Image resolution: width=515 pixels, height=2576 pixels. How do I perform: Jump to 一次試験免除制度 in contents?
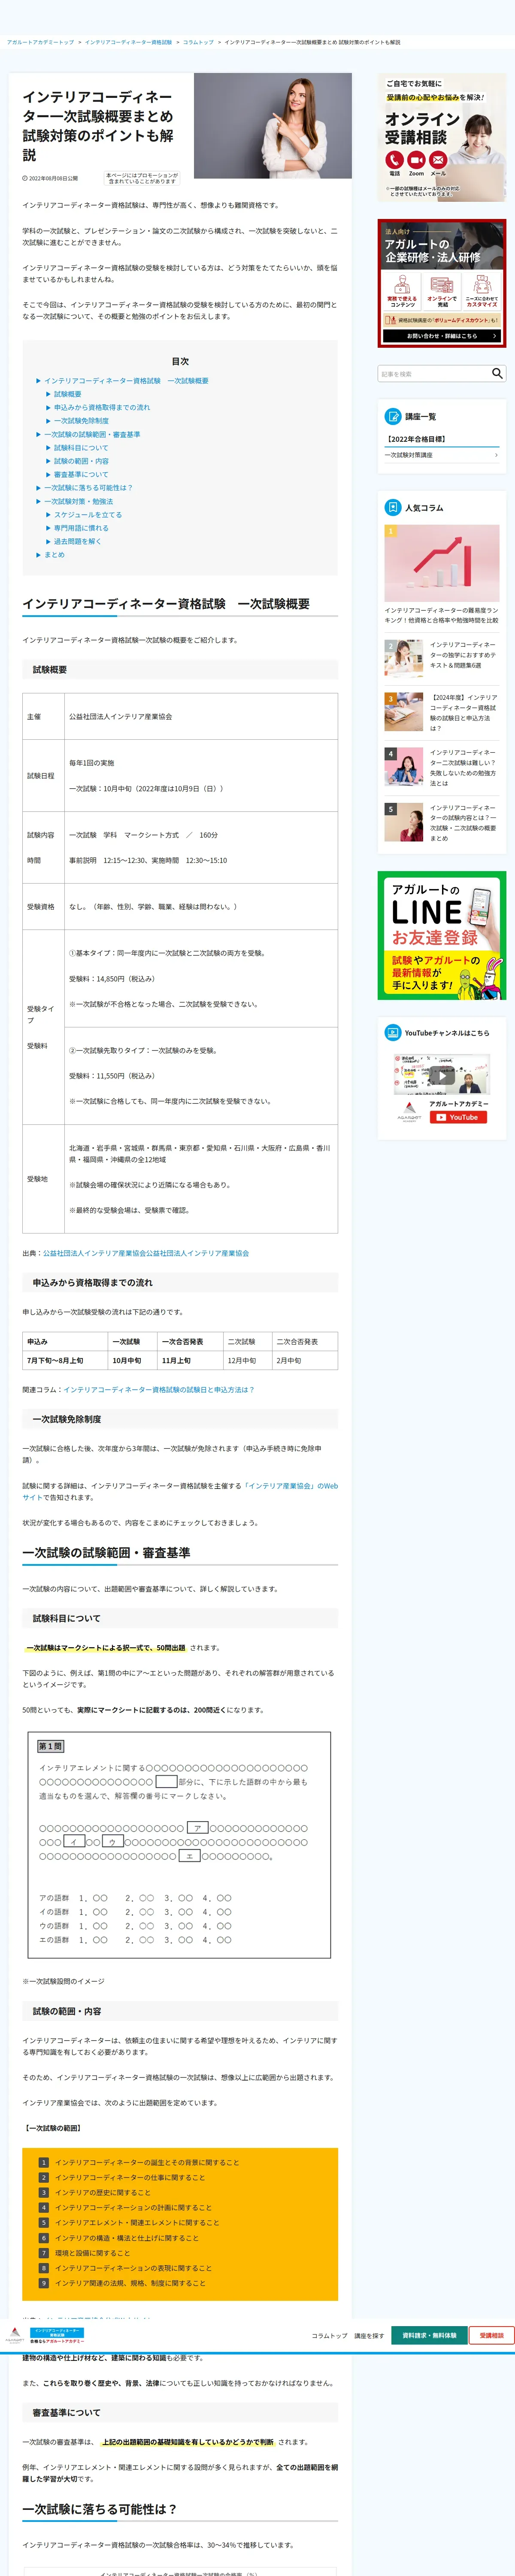pyautogui.click(x=82, y=421)
